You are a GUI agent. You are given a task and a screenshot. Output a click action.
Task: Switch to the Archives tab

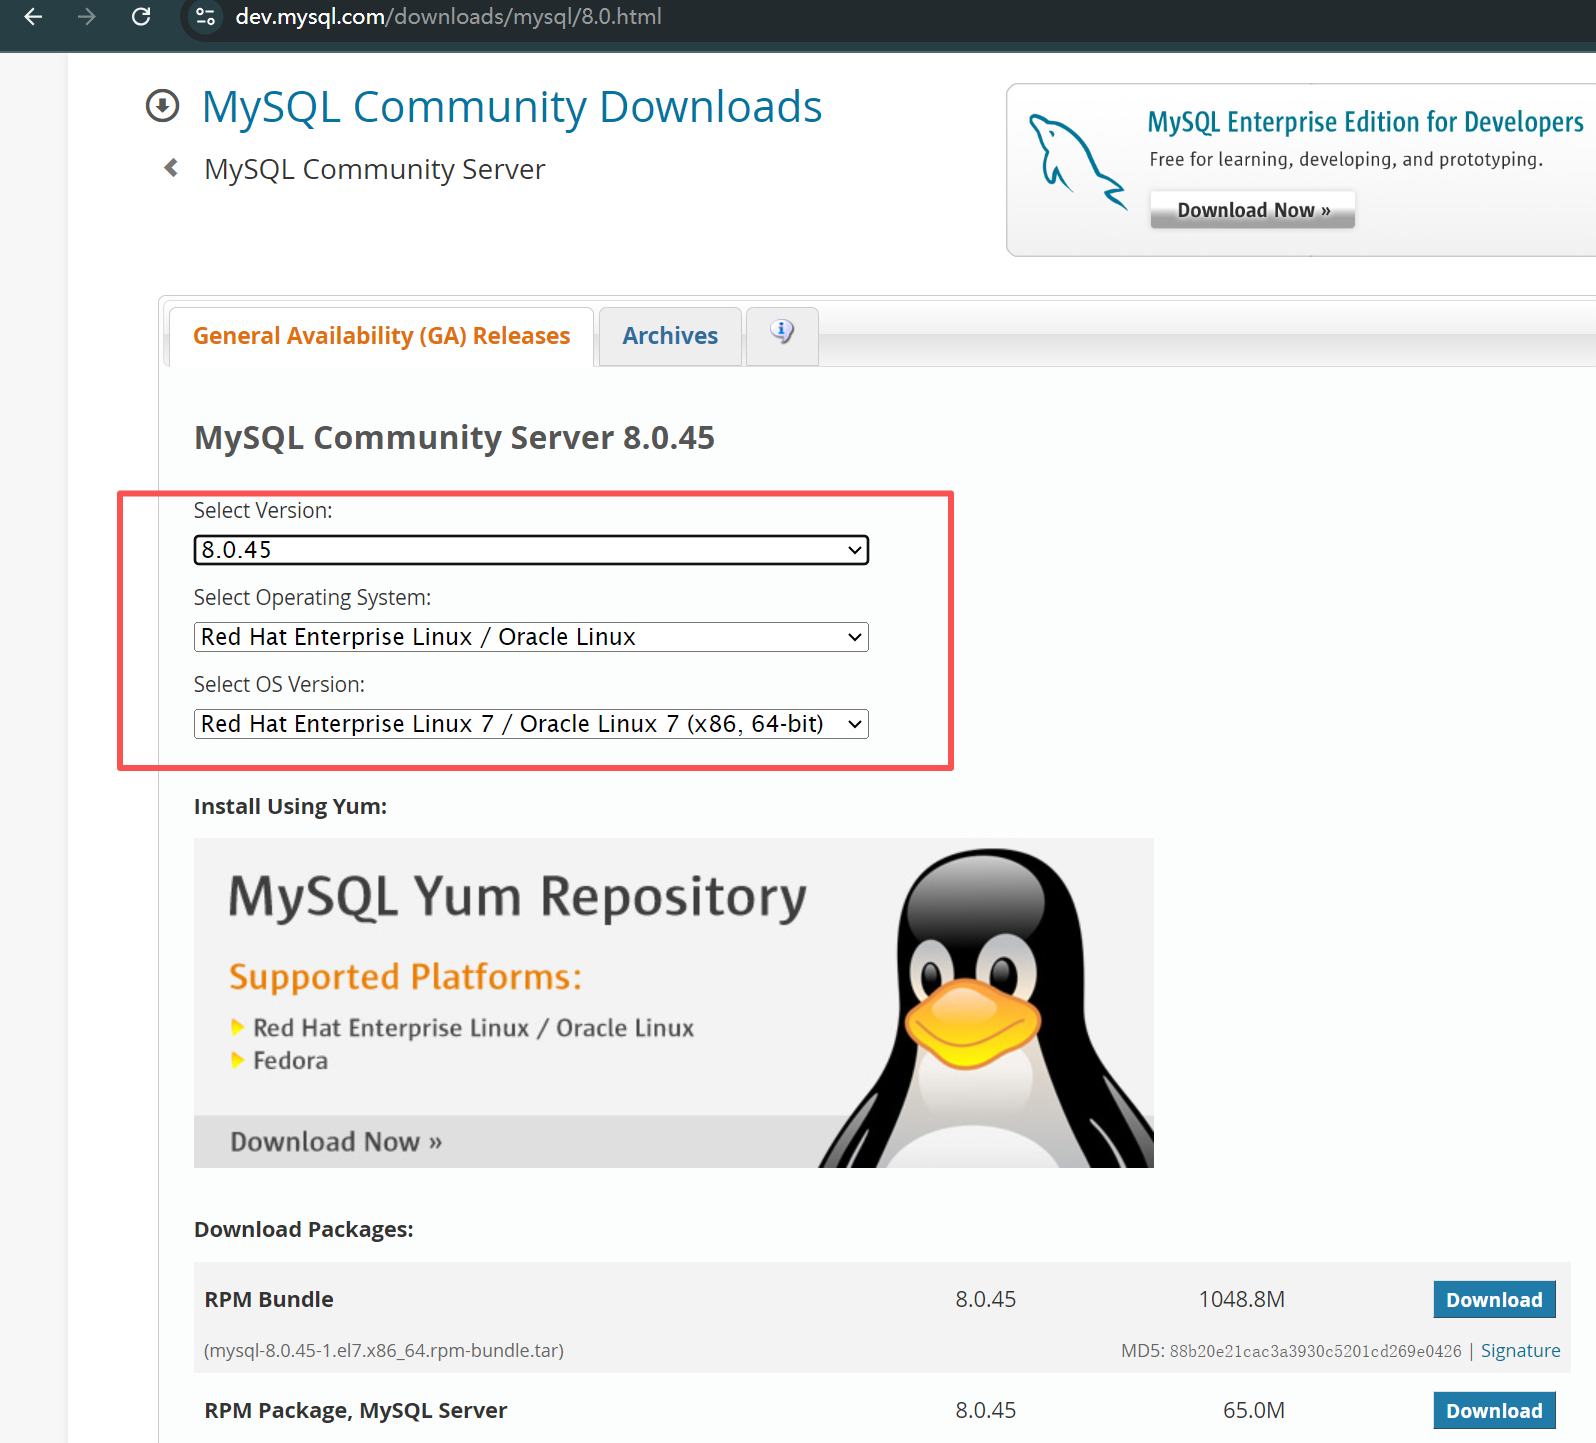670,336
